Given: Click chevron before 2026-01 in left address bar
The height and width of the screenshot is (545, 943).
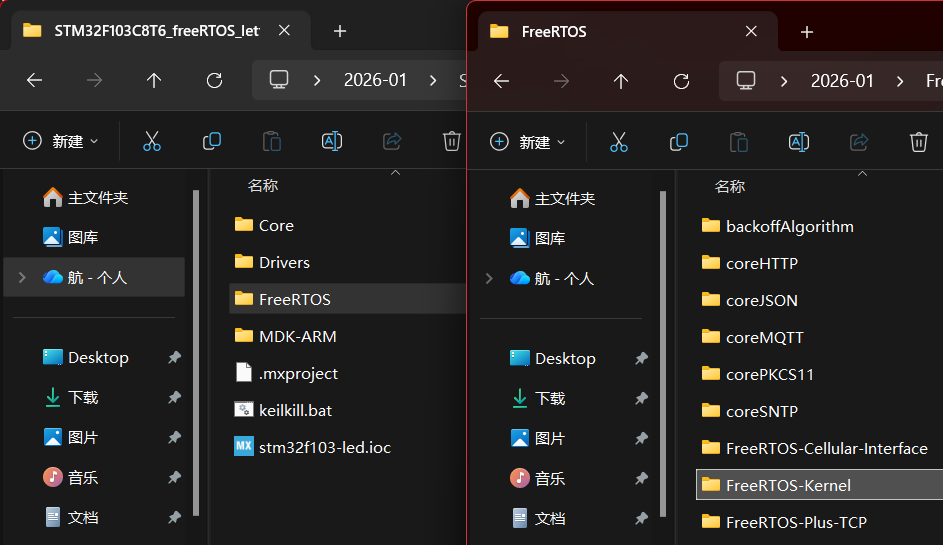Looking at the screenshot, I should point(317,80).
